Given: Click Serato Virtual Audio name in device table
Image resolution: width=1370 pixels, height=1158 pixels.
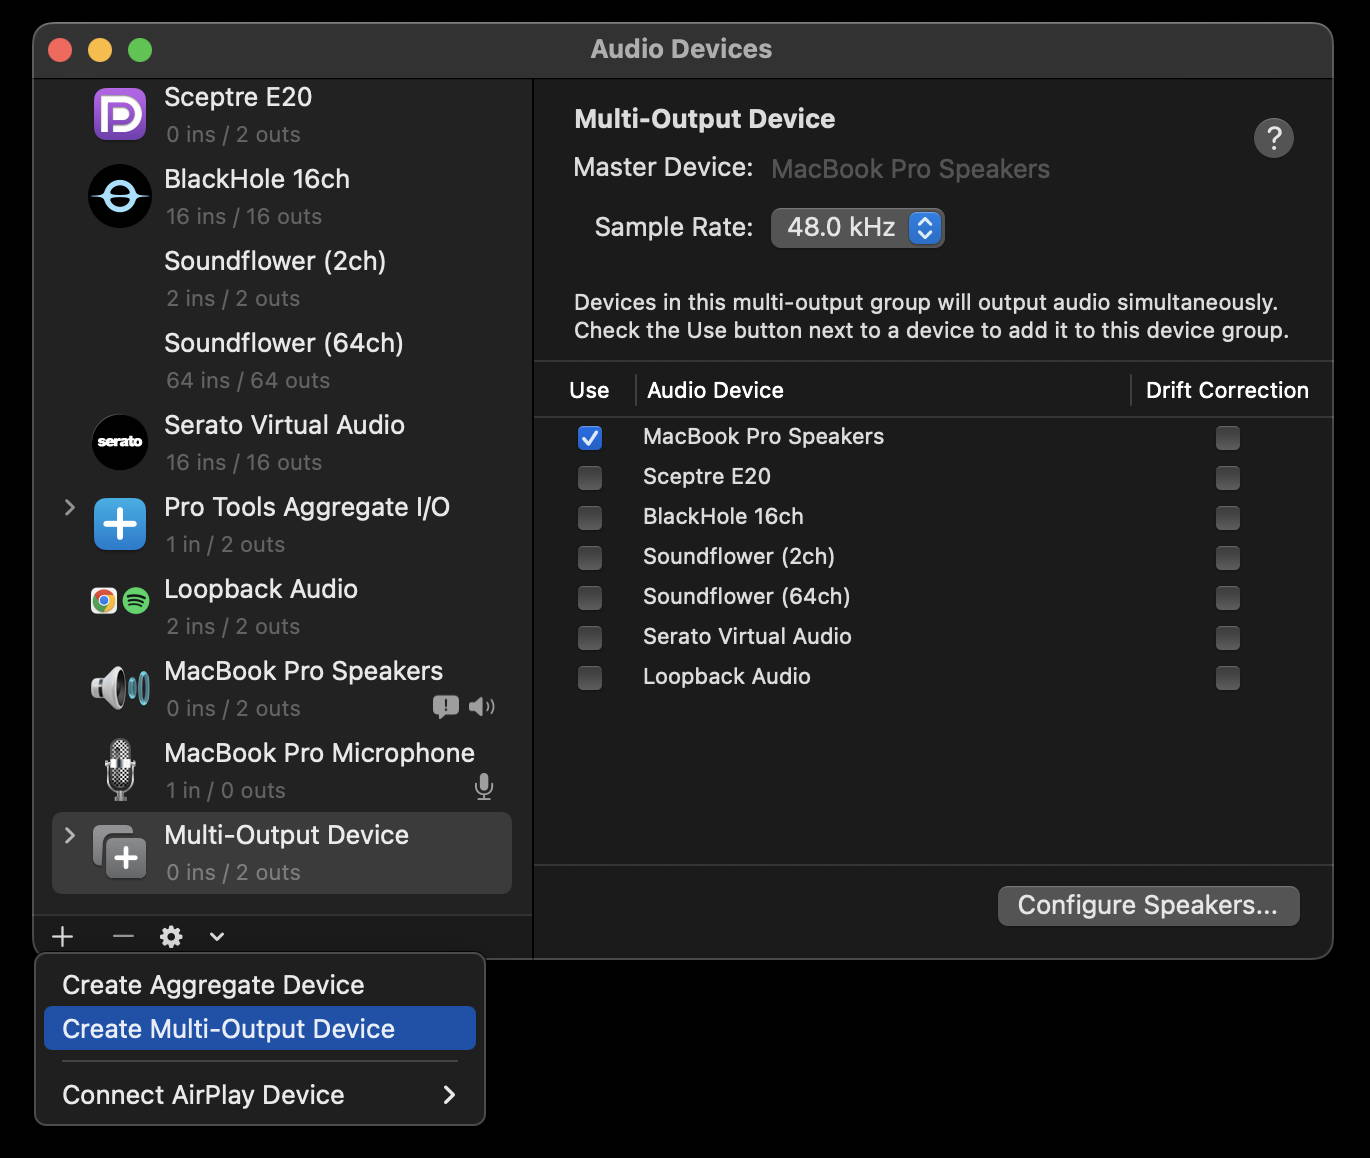Looking at the screenshot, I should tap(747, 637).
